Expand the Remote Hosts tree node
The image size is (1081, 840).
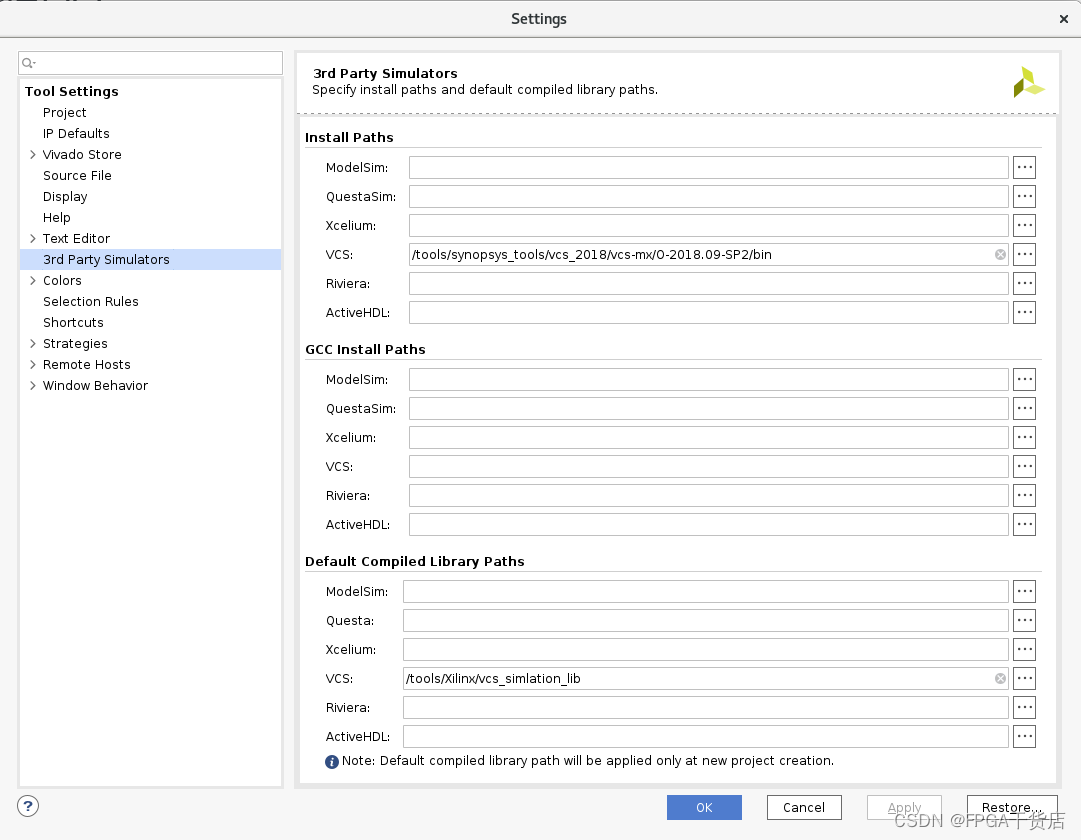pyautogui.click(x=32, y=365)
